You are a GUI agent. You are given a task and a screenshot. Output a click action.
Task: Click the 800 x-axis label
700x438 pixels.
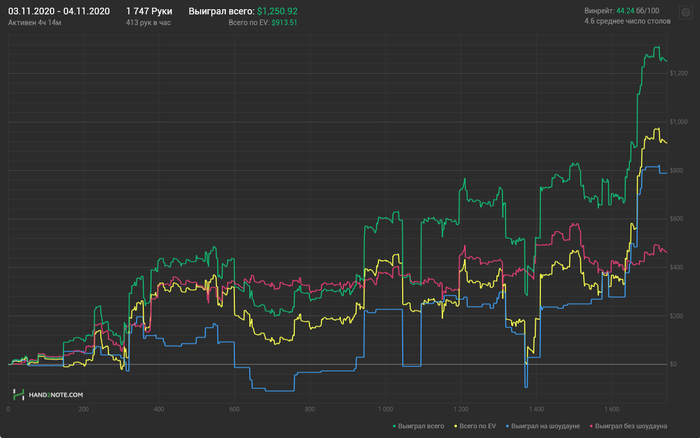click(x=310, y=409)
